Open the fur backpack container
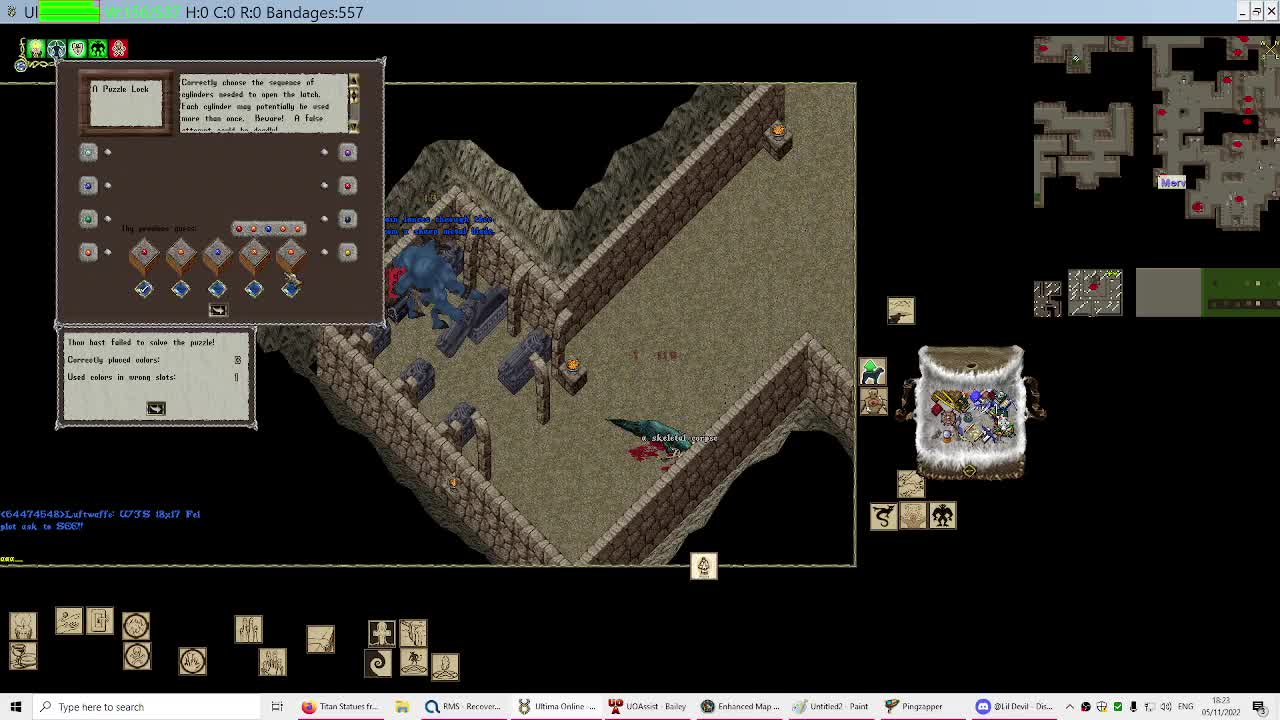Image resolution: width=1280 pixels, height=720 pixels. [971, 412]
